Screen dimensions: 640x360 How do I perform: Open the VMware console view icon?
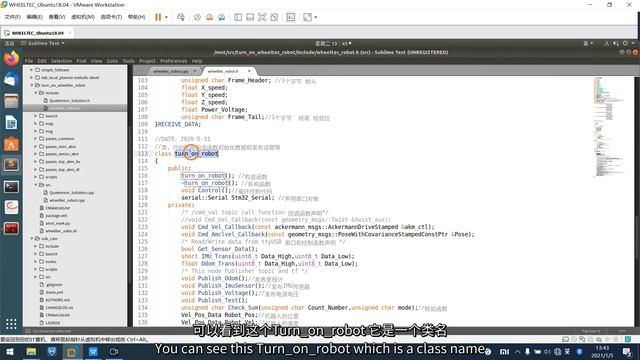click(x=291, y=17)
